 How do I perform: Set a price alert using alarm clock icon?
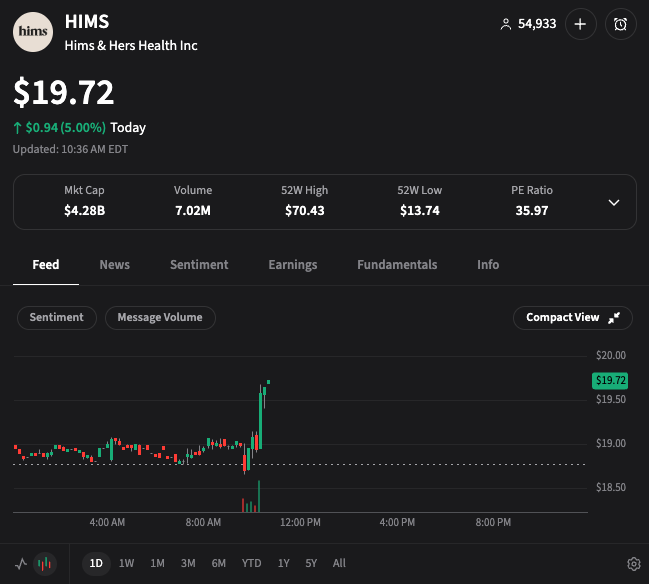point(620,24)
